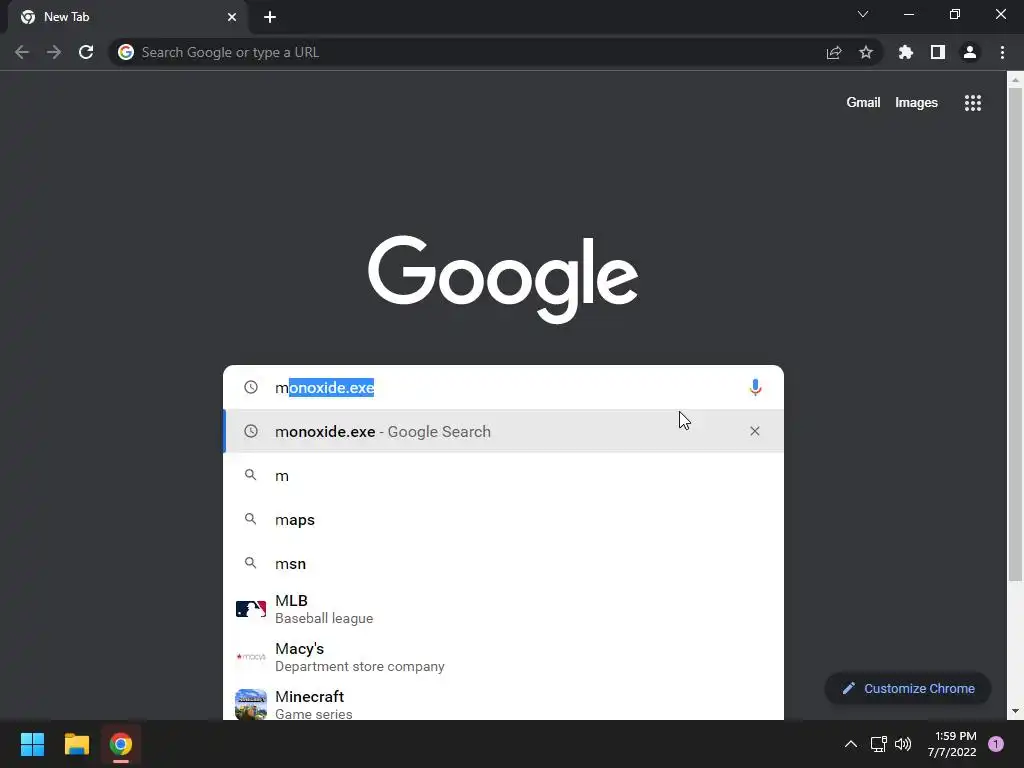Choose the 'msn' suggestion
The image size is (1024, 768).
[x=504, y=564]
